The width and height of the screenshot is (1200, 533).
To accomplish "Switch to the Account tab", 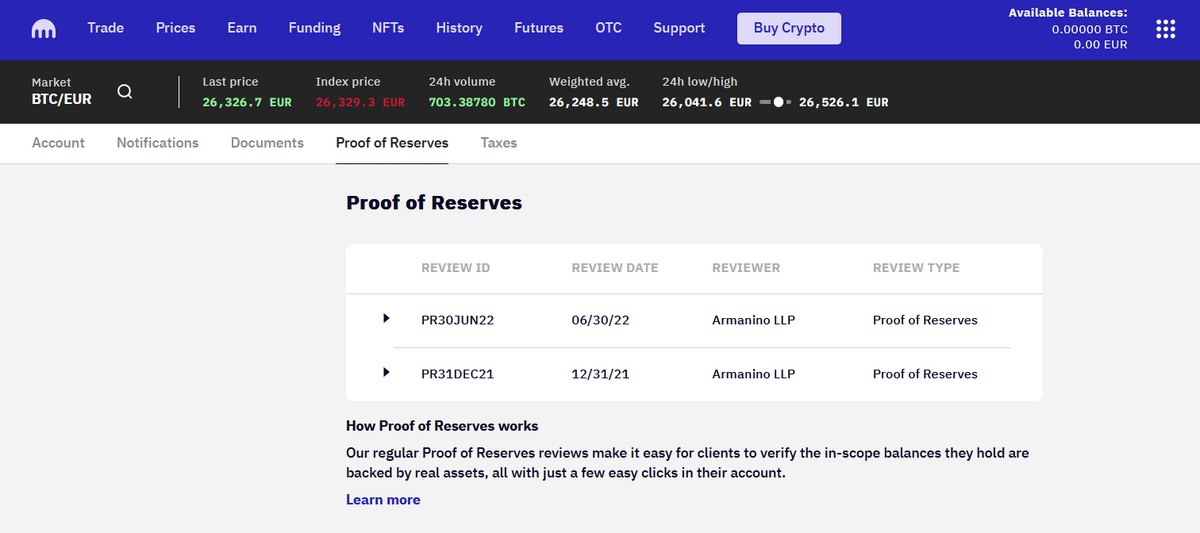I will pos(58,143).
